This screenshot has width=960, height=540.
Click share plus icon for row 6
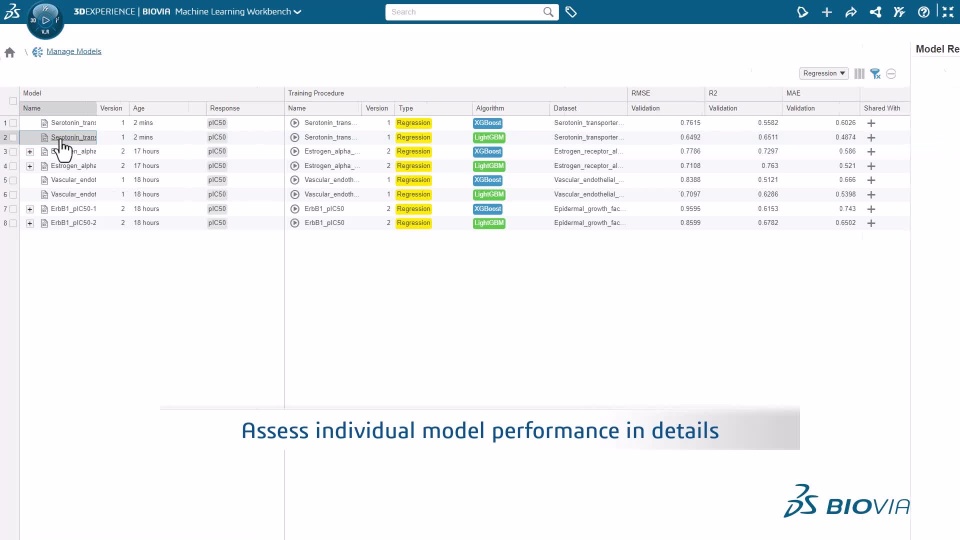(x=871, y=195)
